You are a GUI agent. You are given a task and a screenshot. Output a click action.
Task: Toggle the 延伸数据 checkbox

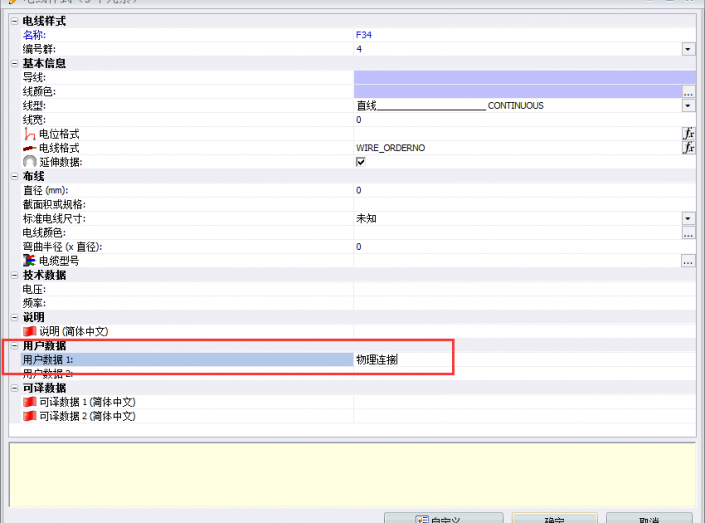pyautogui.click(x=361, y=162)
